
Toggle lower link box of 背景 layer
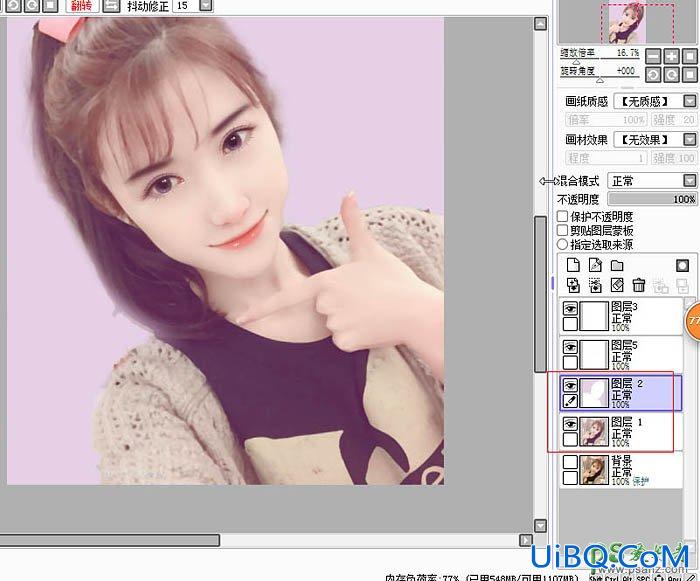coord(570,477)
